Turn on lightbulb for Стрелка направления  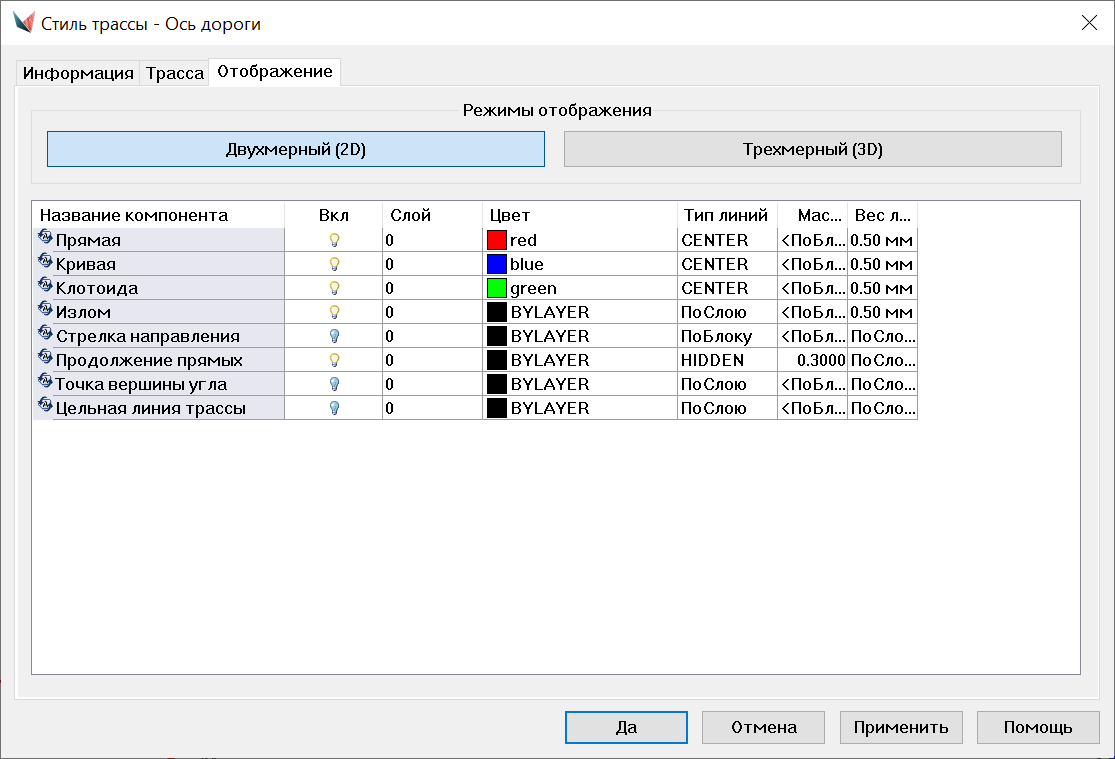334,336
